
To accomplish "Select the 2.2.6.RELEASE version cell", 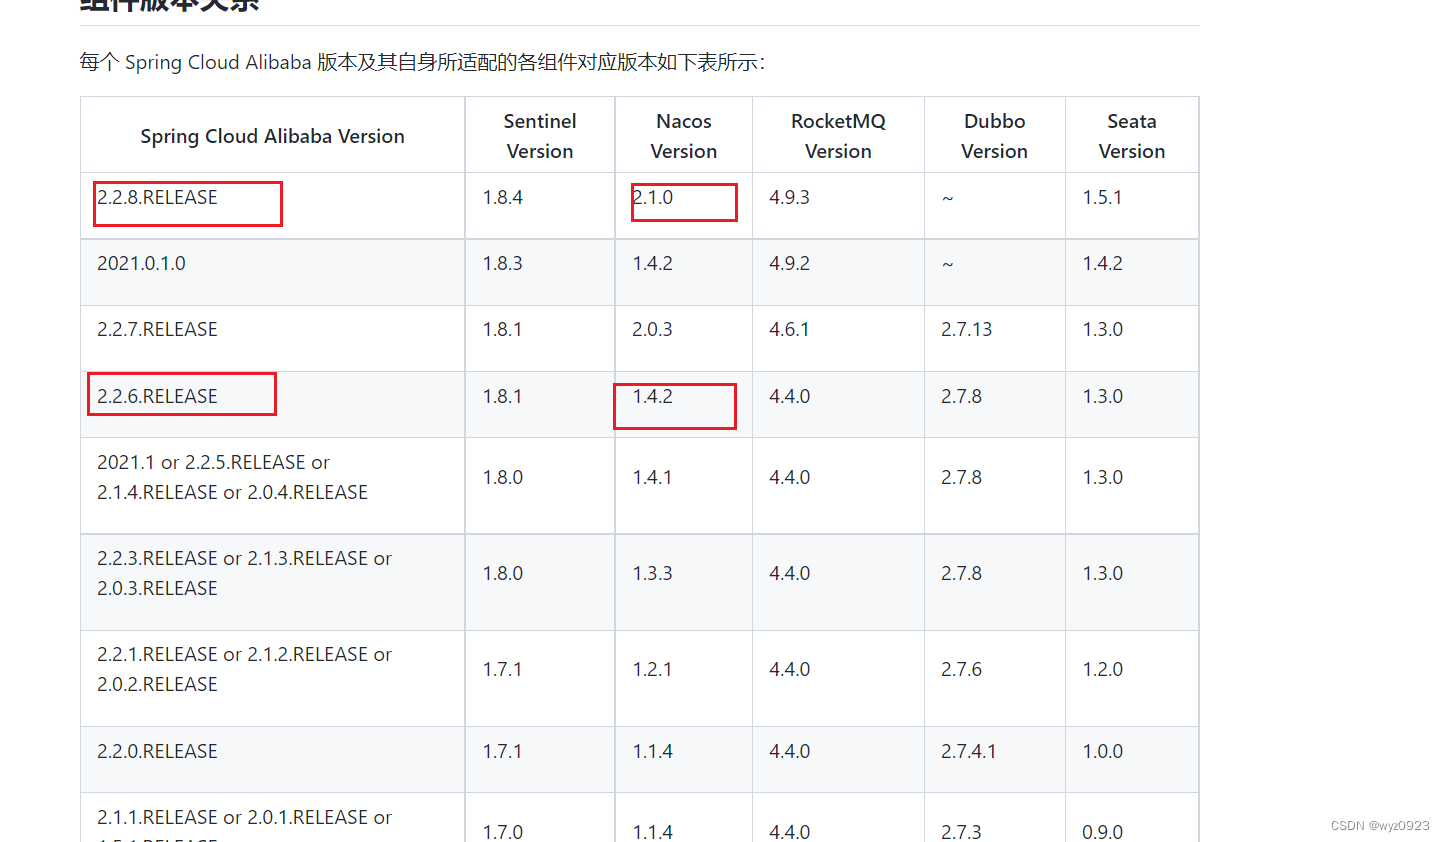I will (272, 404).
